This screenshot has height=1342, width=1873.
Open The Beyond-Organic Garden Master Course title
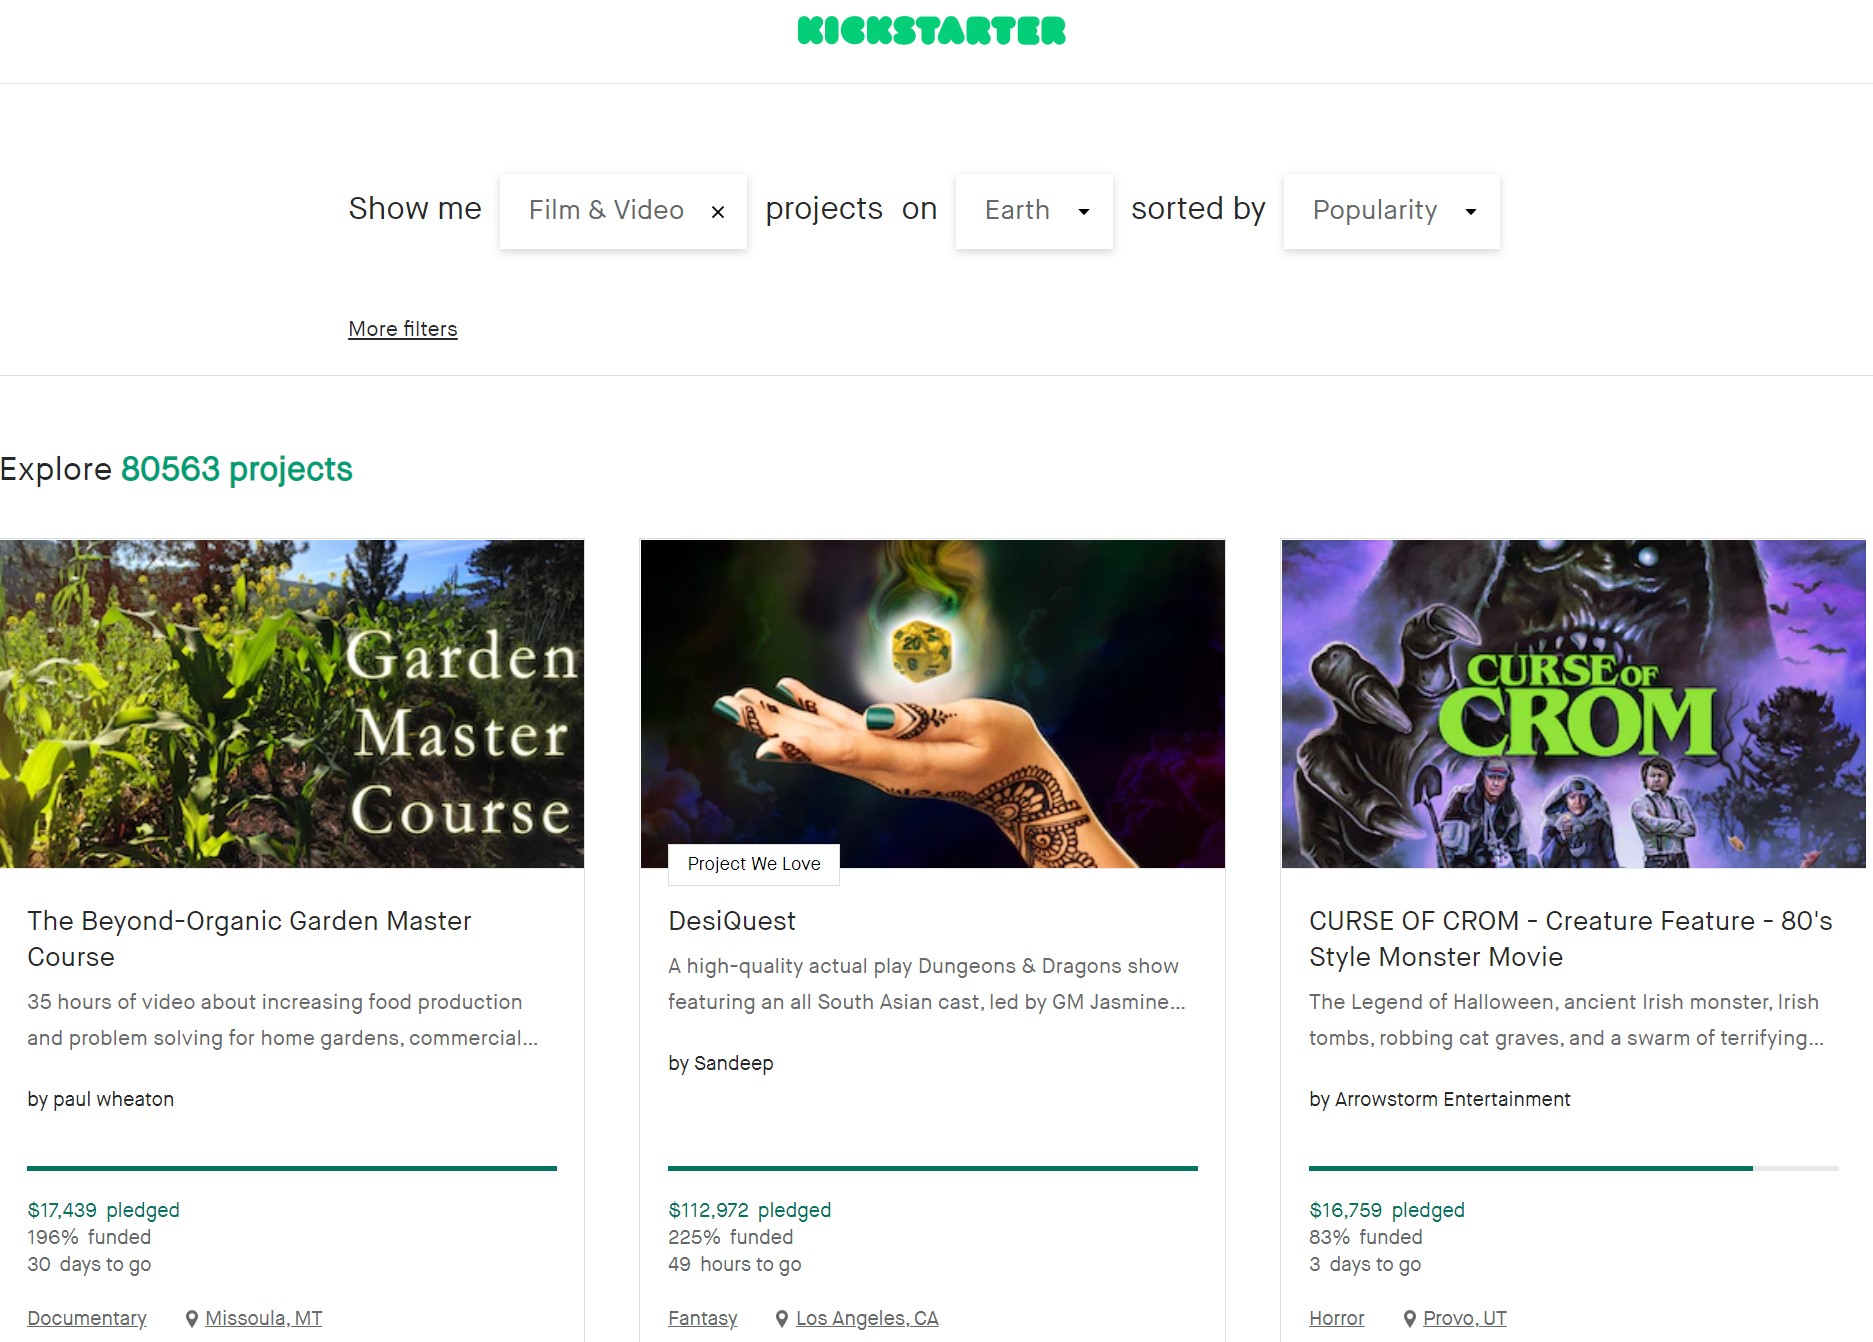pyautogui.click(x=249, y=938)
